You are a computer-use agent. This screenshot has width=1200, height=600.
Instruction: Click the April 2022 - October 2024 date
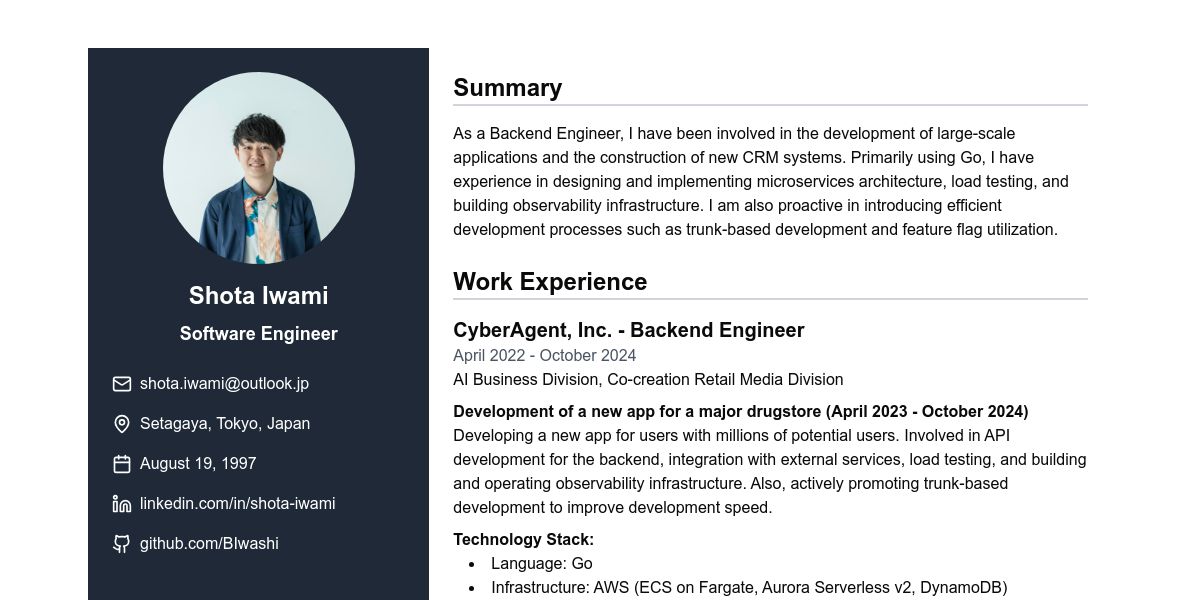(x=545, y=356)
